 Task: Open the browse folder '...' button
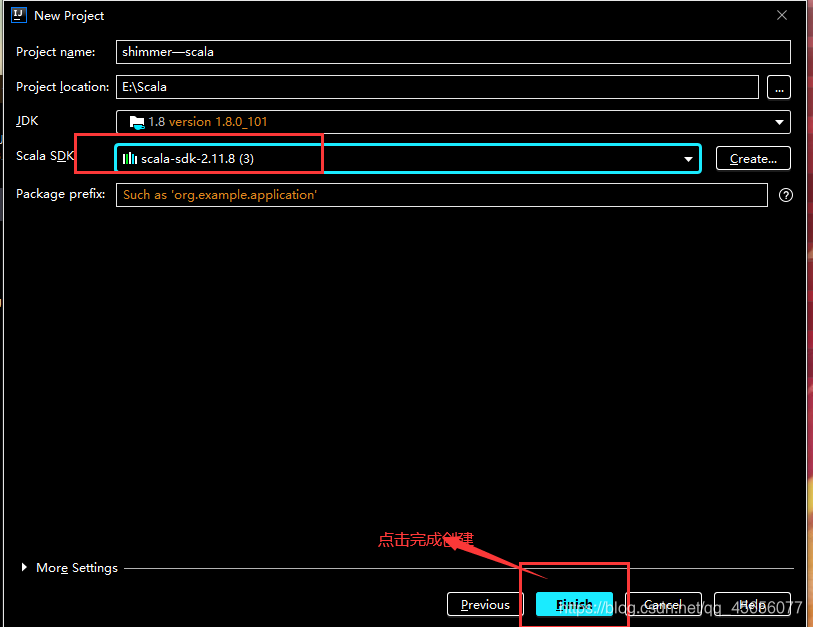point(779,87)
